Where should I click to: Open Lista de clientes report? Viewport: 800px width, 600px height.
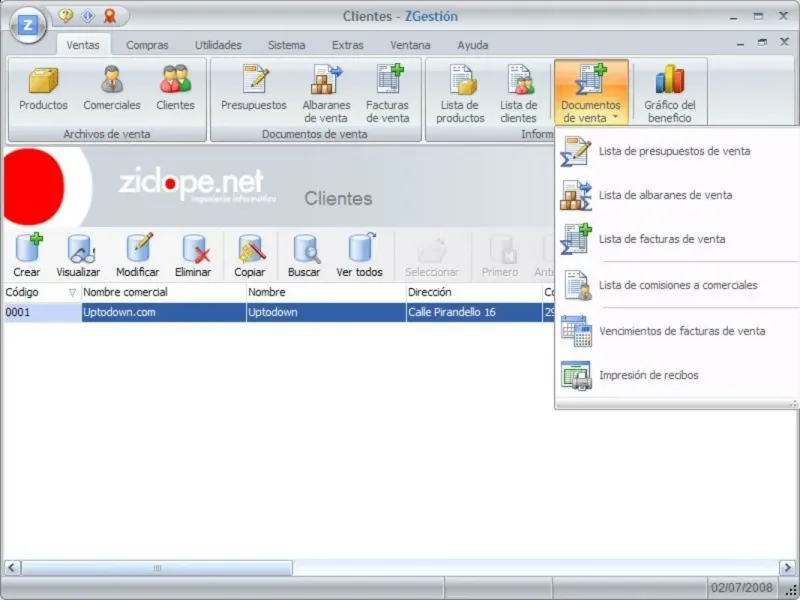518,93
